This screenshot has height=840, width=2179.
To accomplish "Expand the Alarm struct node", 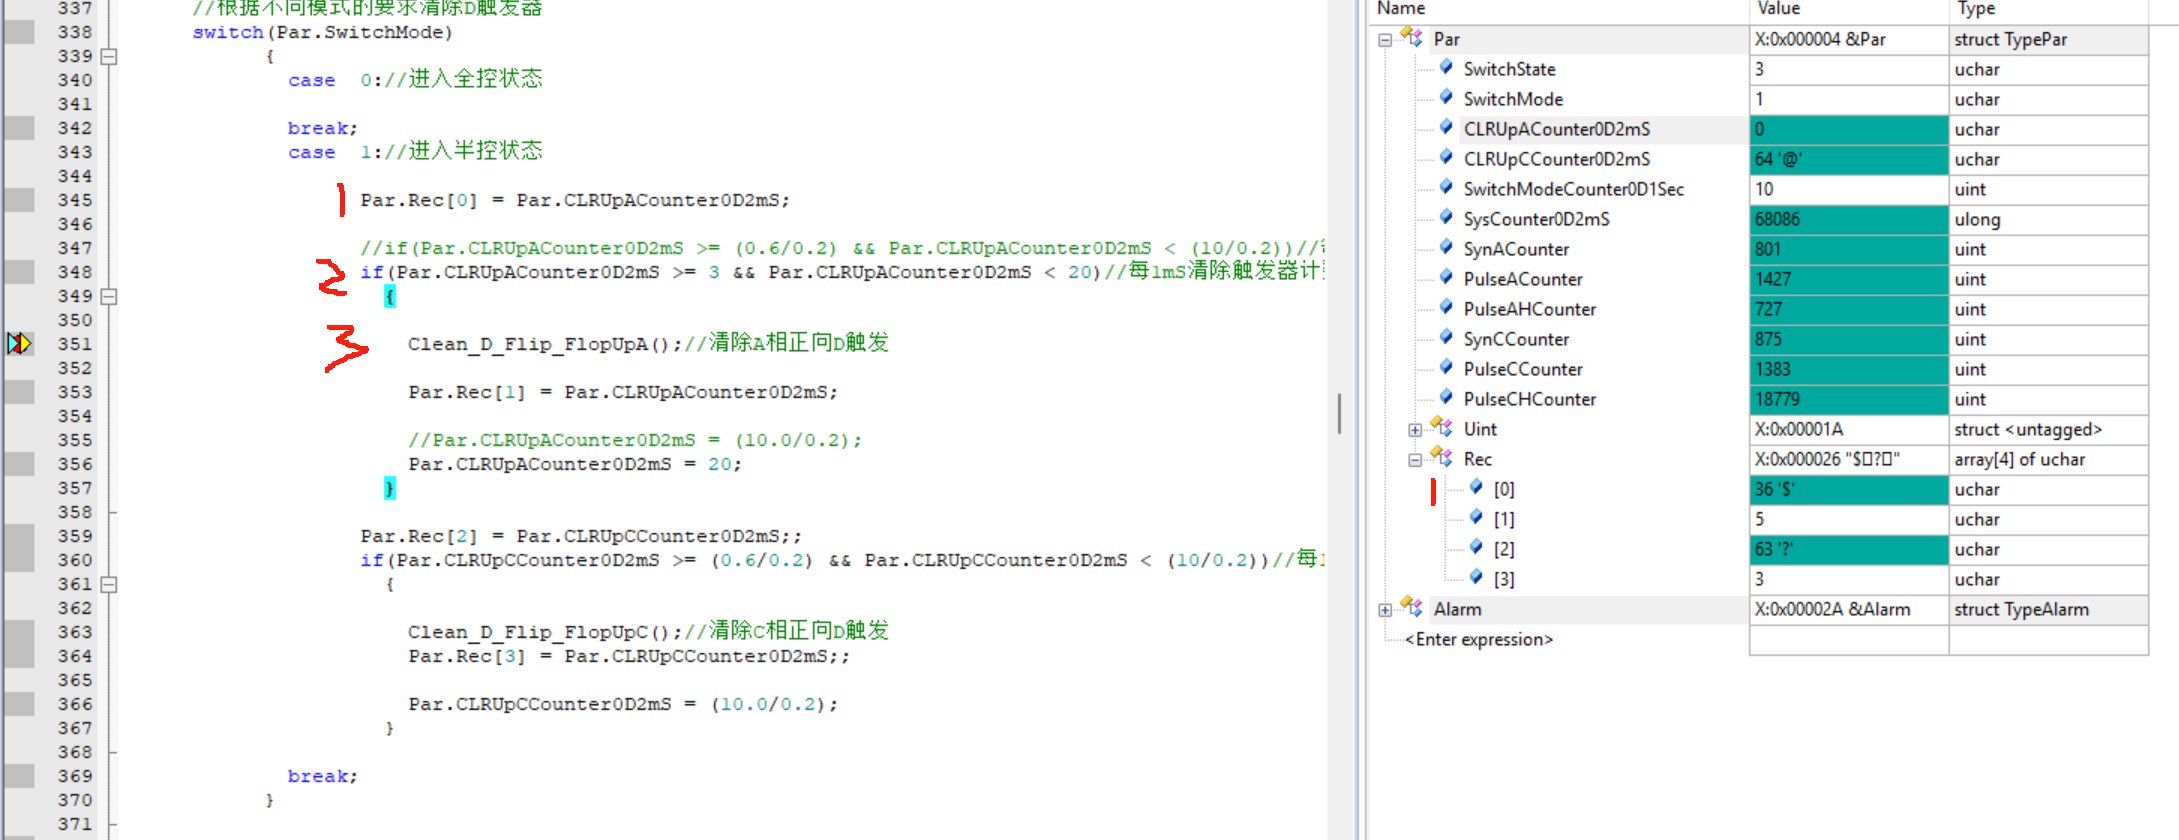I will (1385, 610).
